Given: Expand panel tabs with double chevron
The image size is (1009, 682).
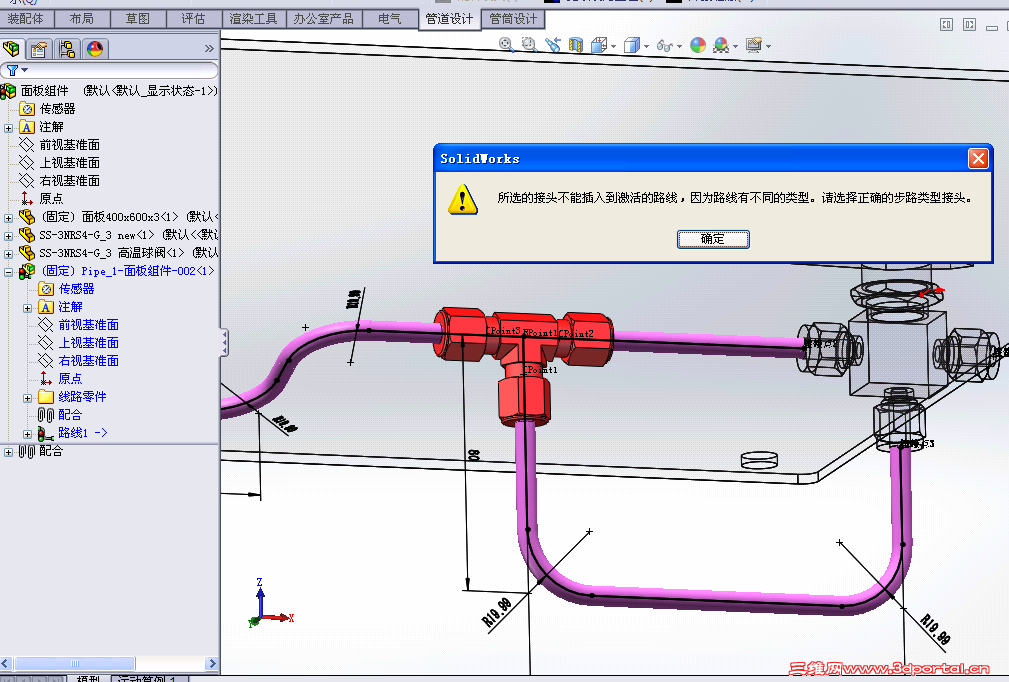Looking at the screenshot, I should [208, 49].
